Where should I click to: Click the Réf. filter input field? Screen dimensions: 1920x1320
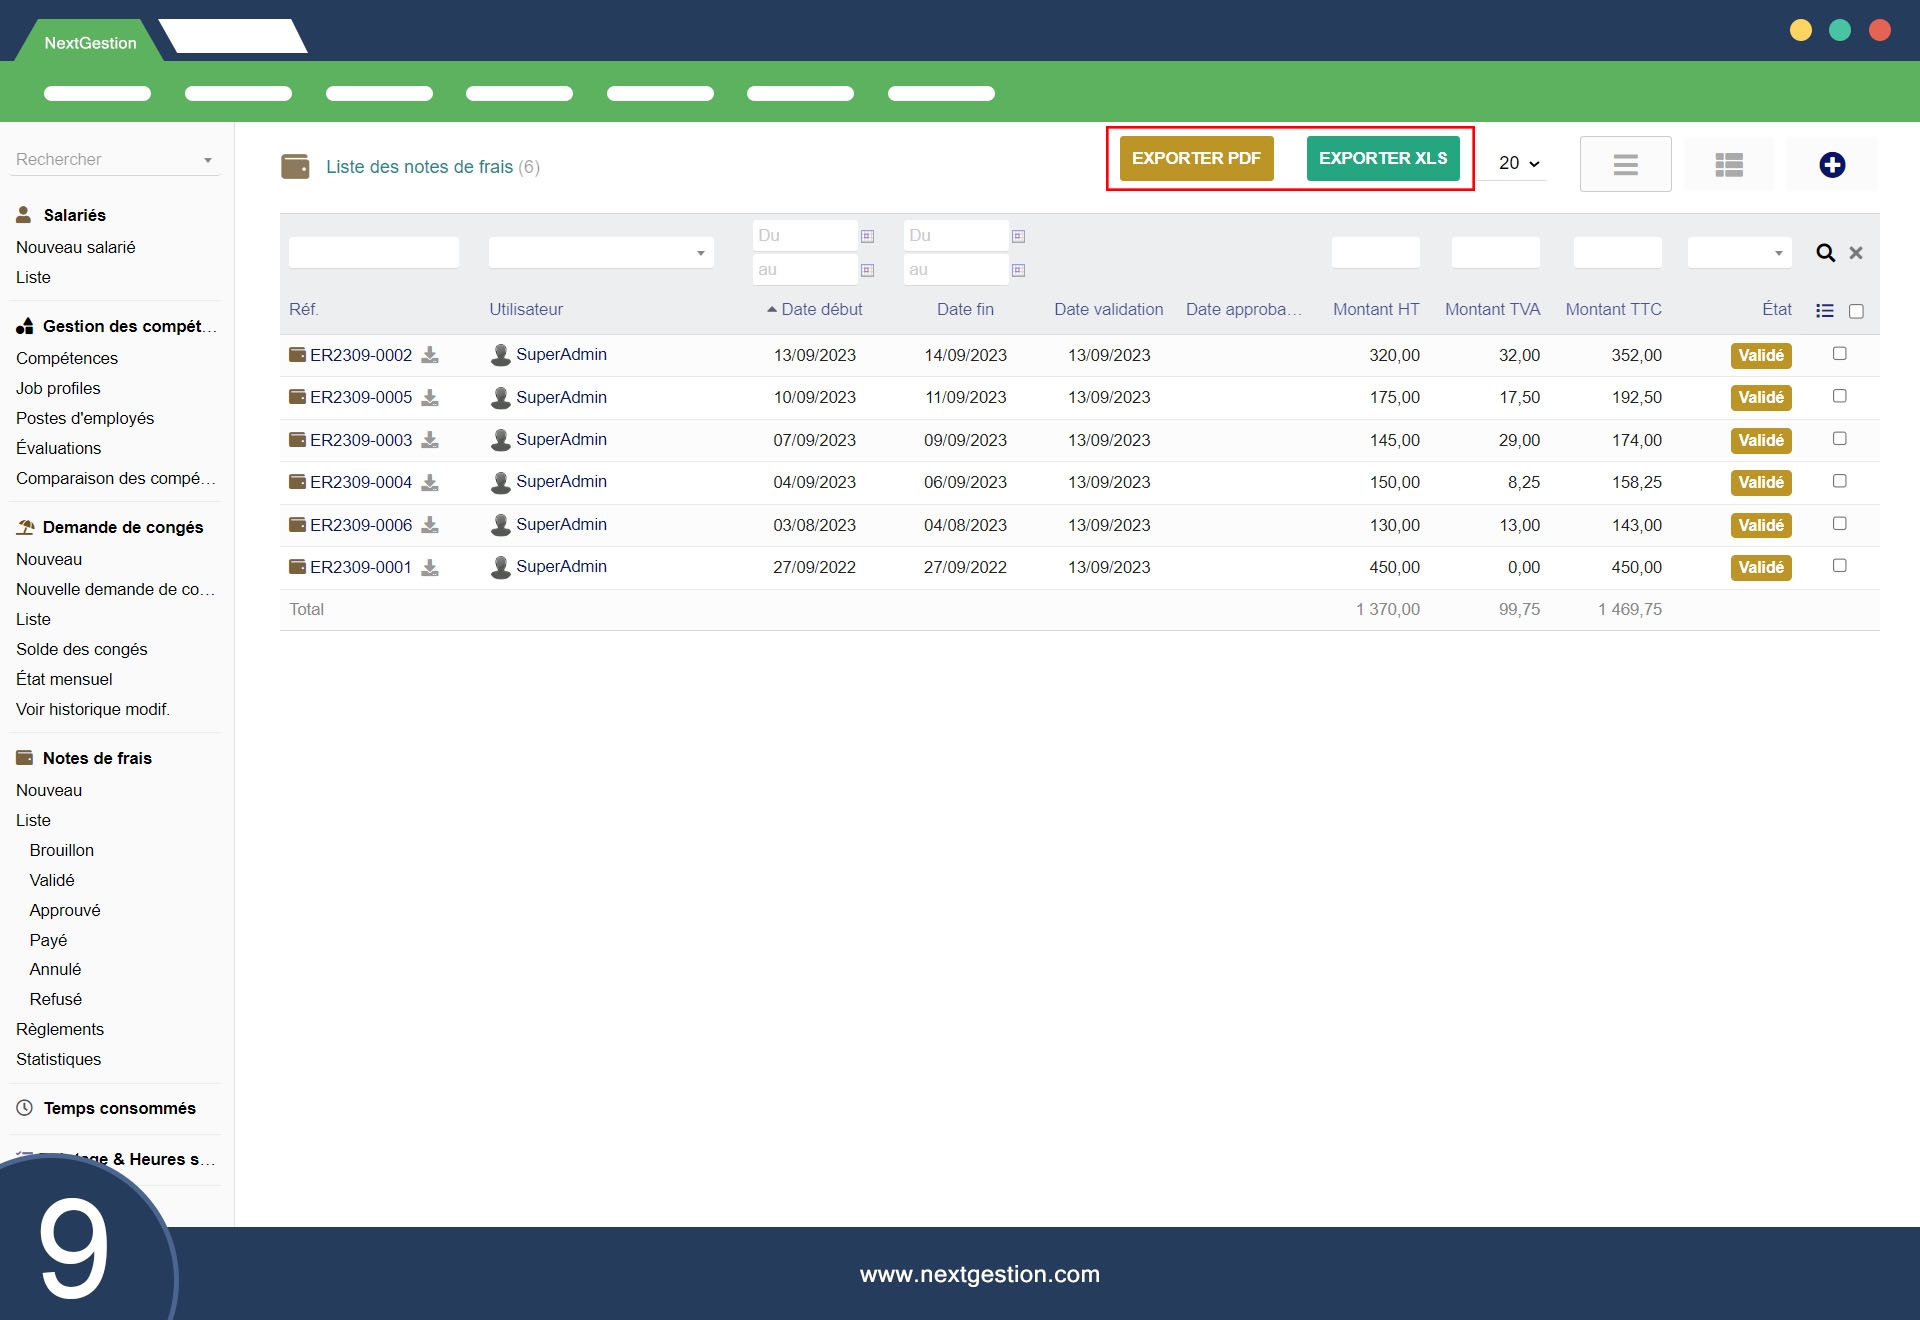(373, 253)
